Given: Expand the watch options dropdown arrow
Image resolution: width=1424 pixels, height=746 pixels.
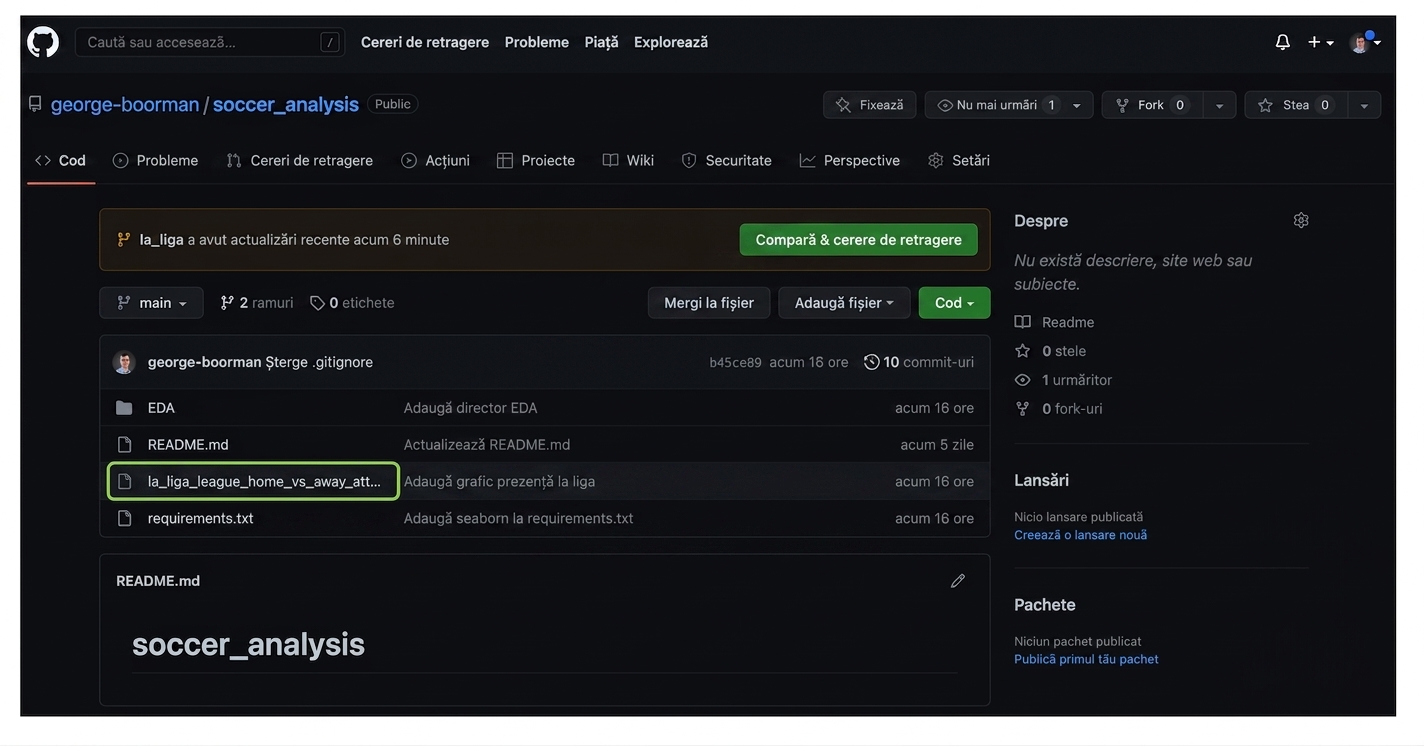Looking at the screenshot, I should click(1077, 105).
